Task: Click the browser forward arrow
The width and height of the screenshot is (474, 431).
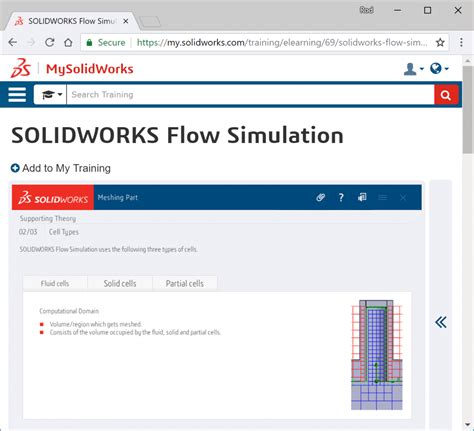Action: coord(31,42)
